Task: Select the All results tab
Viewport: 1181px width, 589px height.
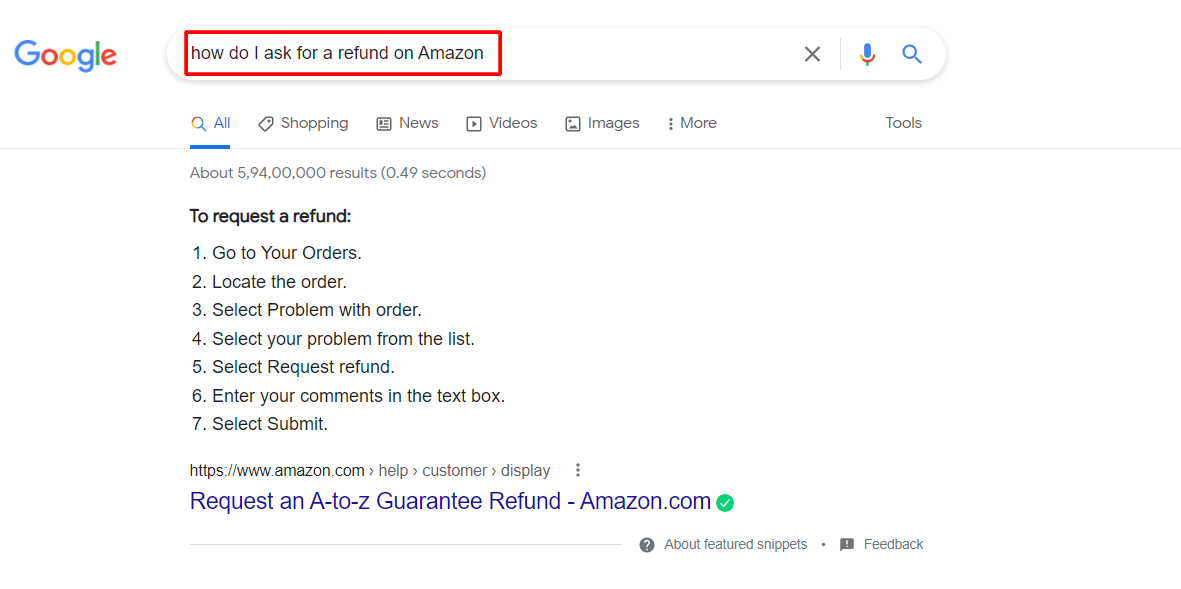Action: pyautogui.click(x=211, y=123)
